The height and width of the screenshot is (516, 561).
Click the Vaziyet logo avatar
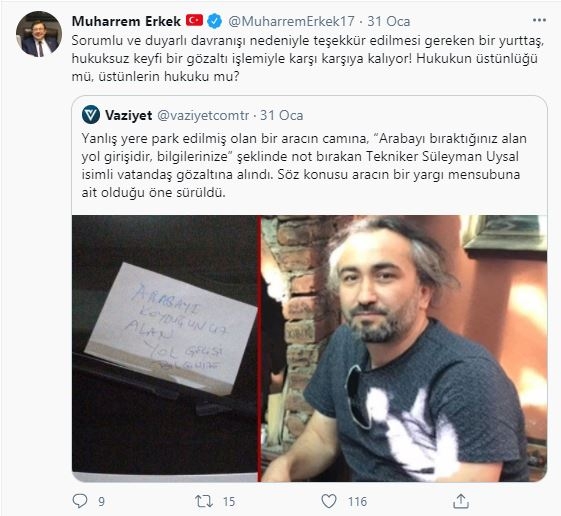[x=91, y=115]
